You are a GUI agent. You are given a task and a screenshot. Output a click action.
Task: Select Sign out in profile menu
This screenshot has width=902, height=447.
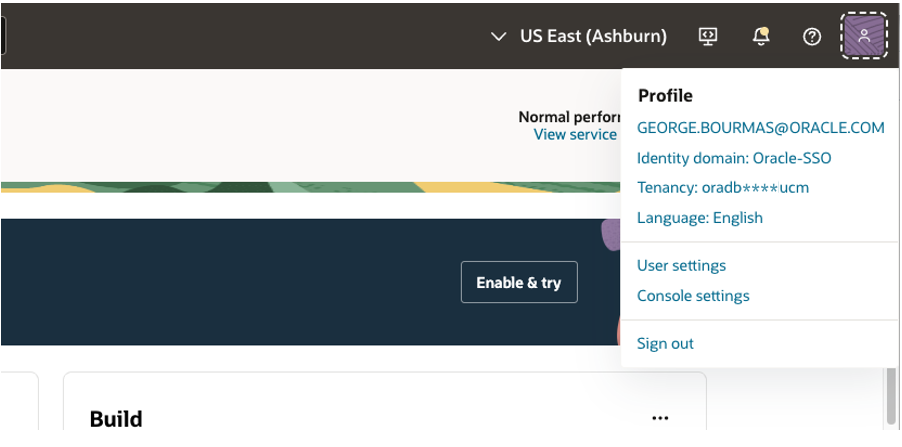click(x=665, y=343)
